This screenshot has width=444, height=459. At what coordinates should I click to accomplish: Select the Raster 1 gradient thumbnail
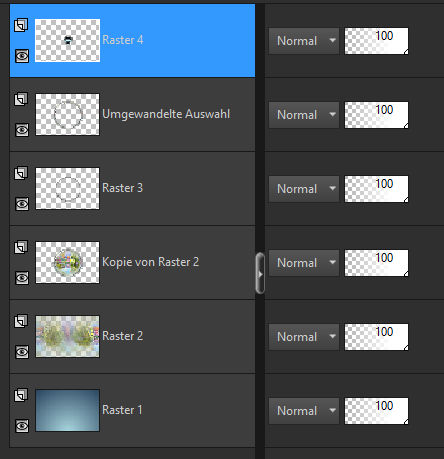tap(67, 410)
